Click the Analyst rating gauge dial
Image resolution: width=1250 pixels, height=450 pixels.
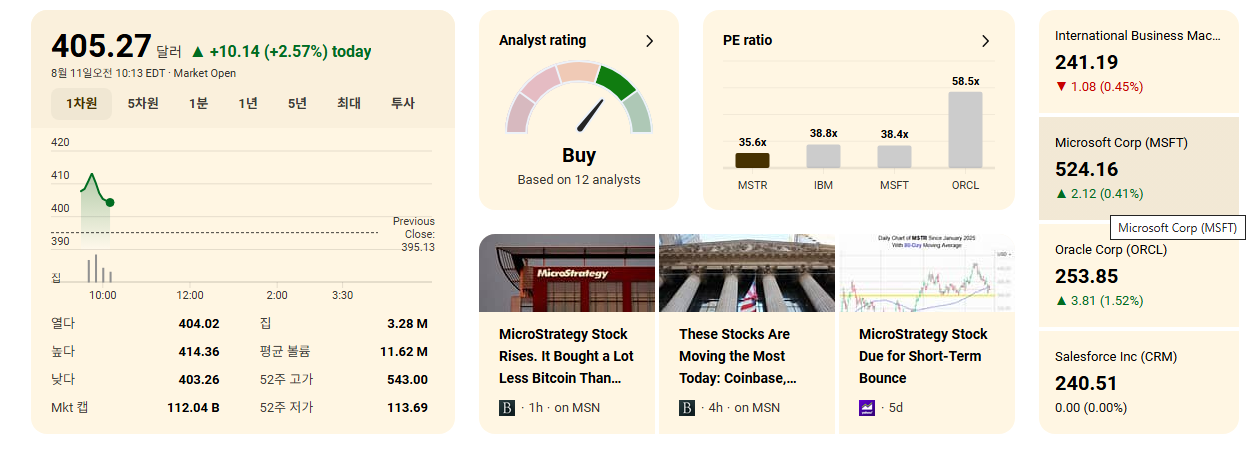(579, 97)
